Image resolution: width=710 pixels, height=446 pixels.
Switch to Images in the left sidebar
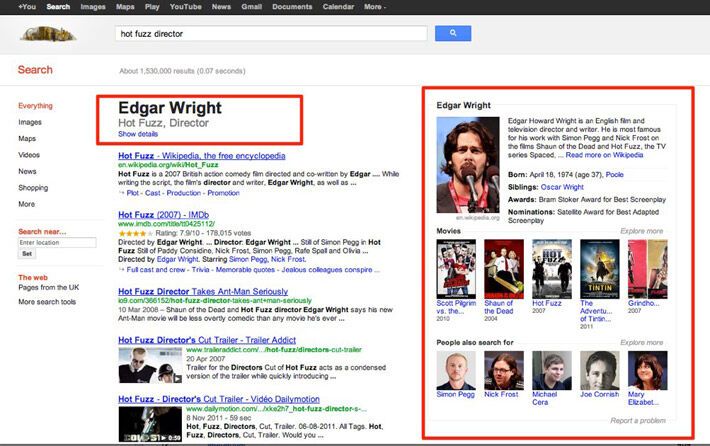click(x=30, y=122)
